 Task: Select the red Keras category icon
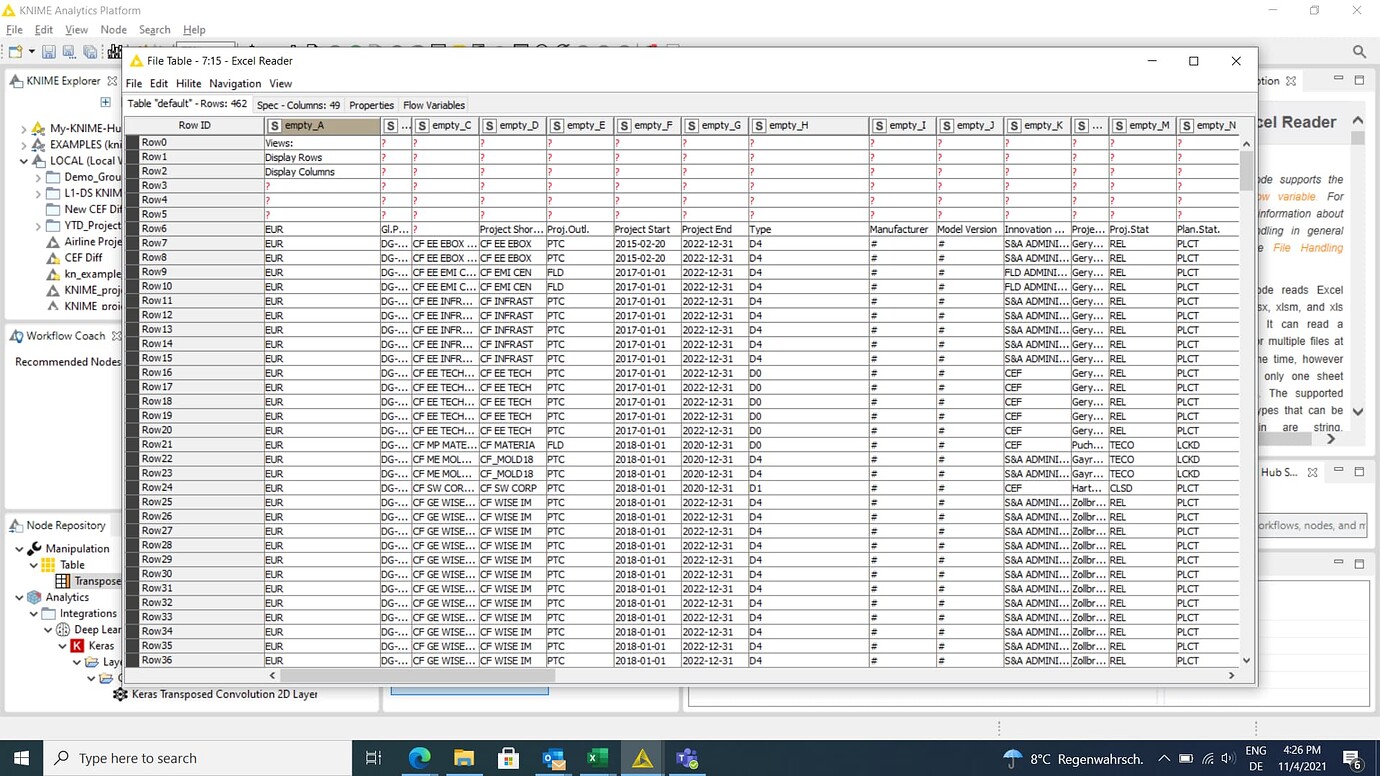point(77,646)
